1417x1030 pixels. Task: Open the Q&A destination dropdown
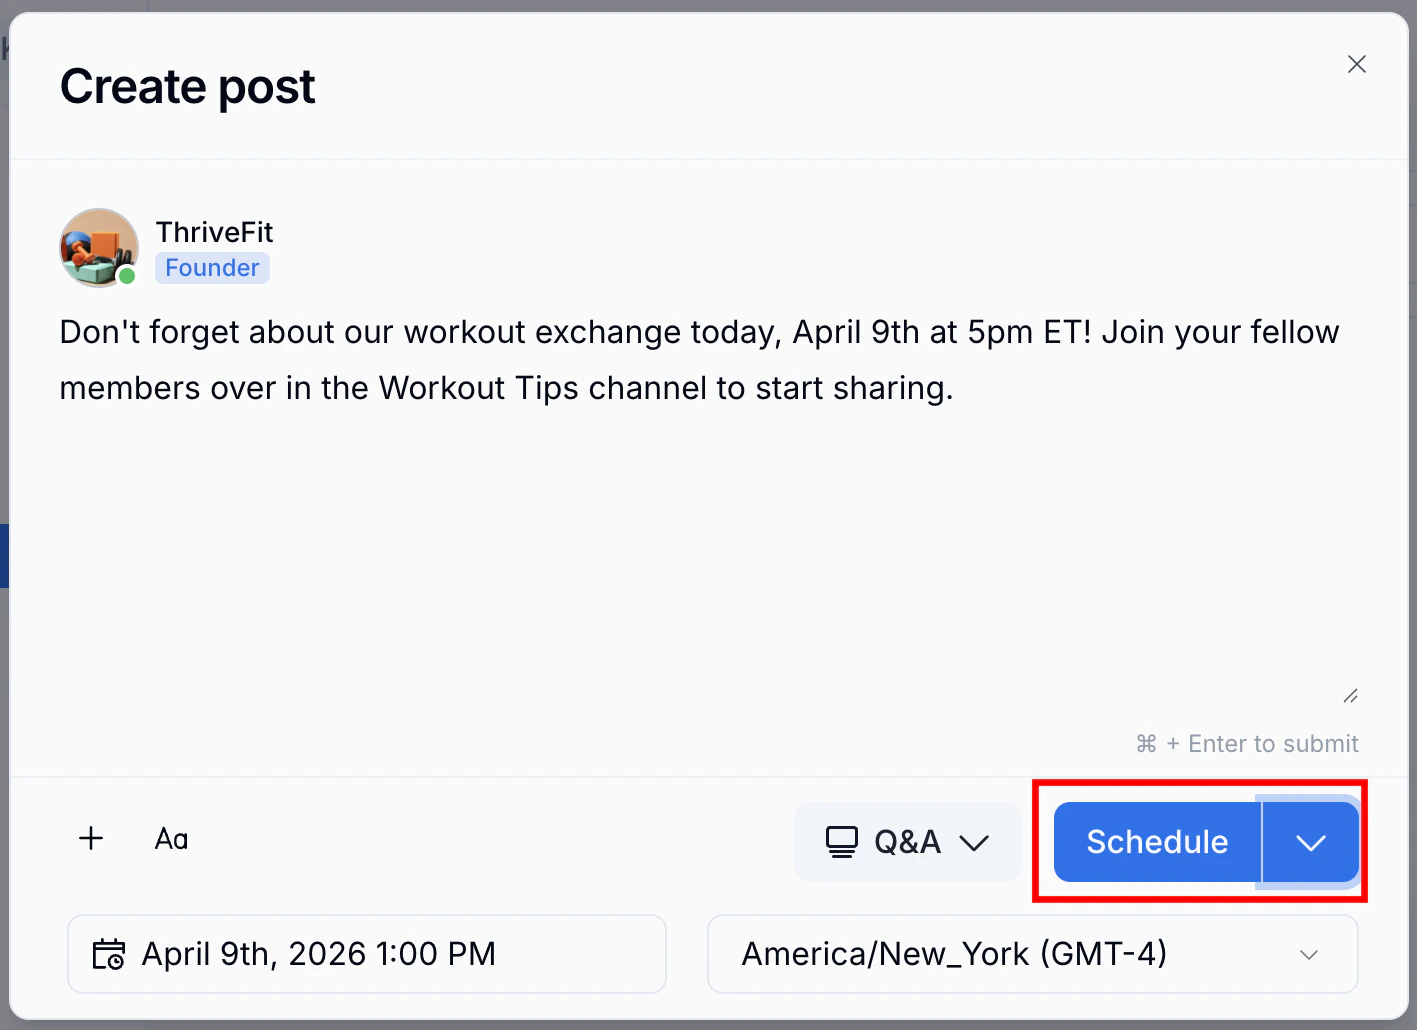906,841
